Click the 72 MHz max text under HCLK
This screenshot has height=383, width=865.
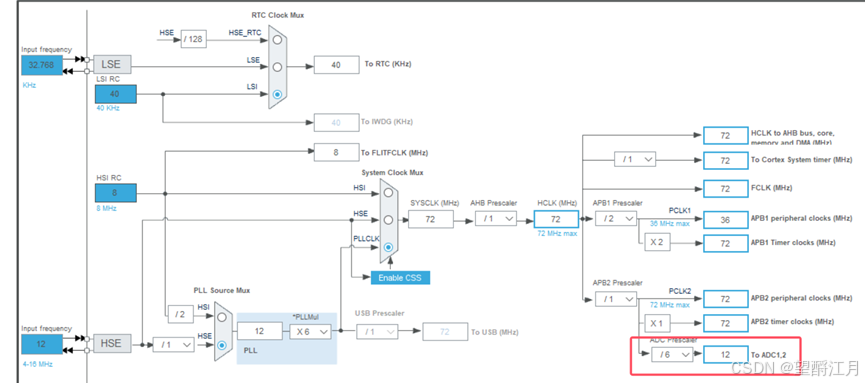point(556,233)
